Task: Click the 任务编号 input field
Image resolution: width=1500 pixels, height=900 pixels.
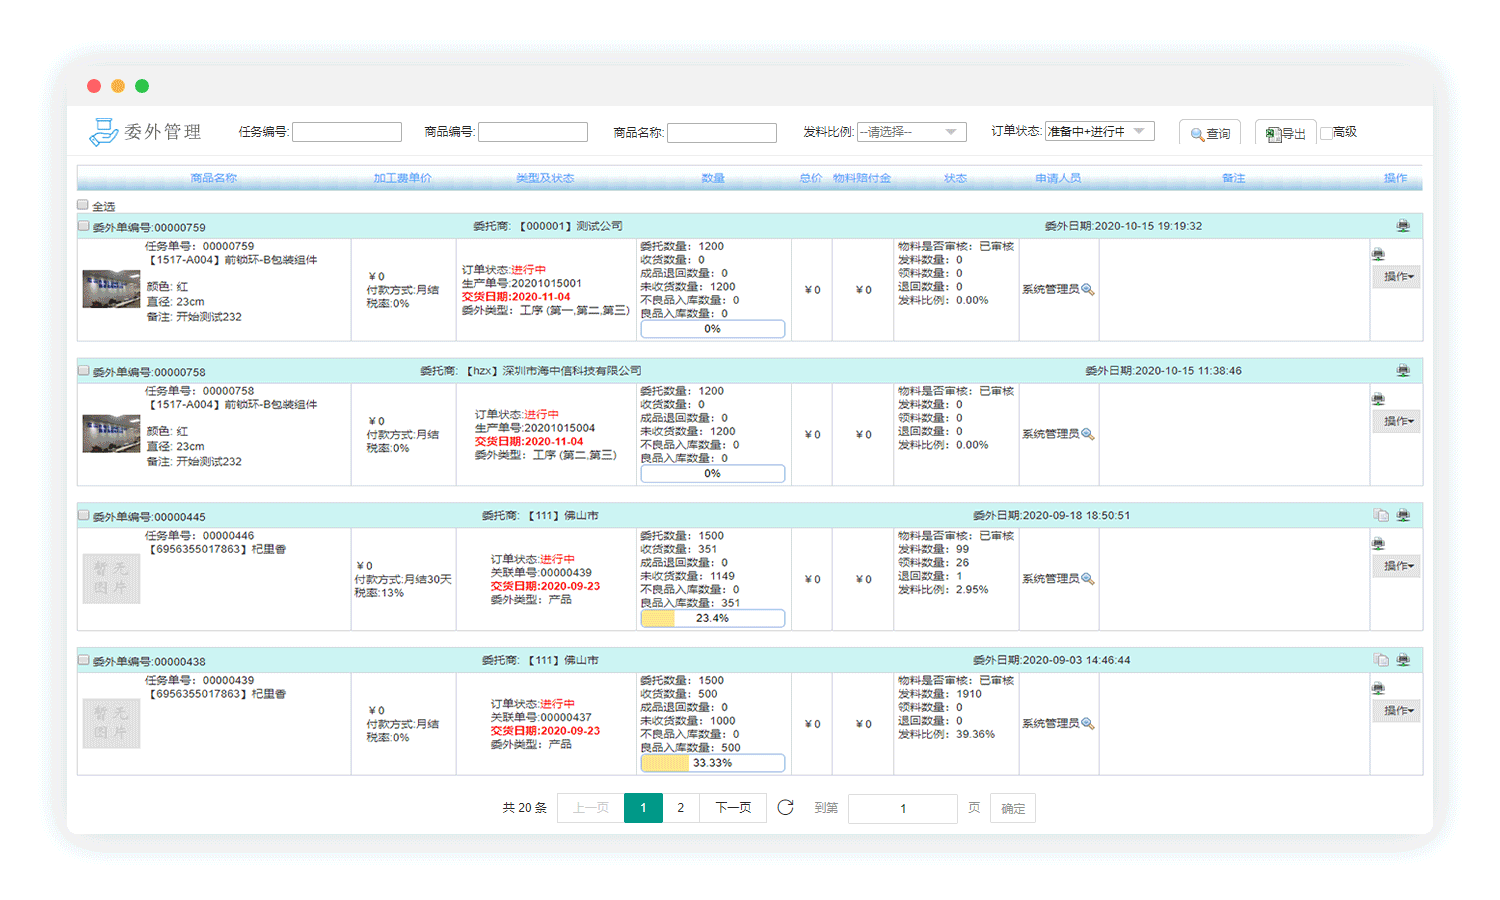Action: pyautogui.click(x=347, y=132)
